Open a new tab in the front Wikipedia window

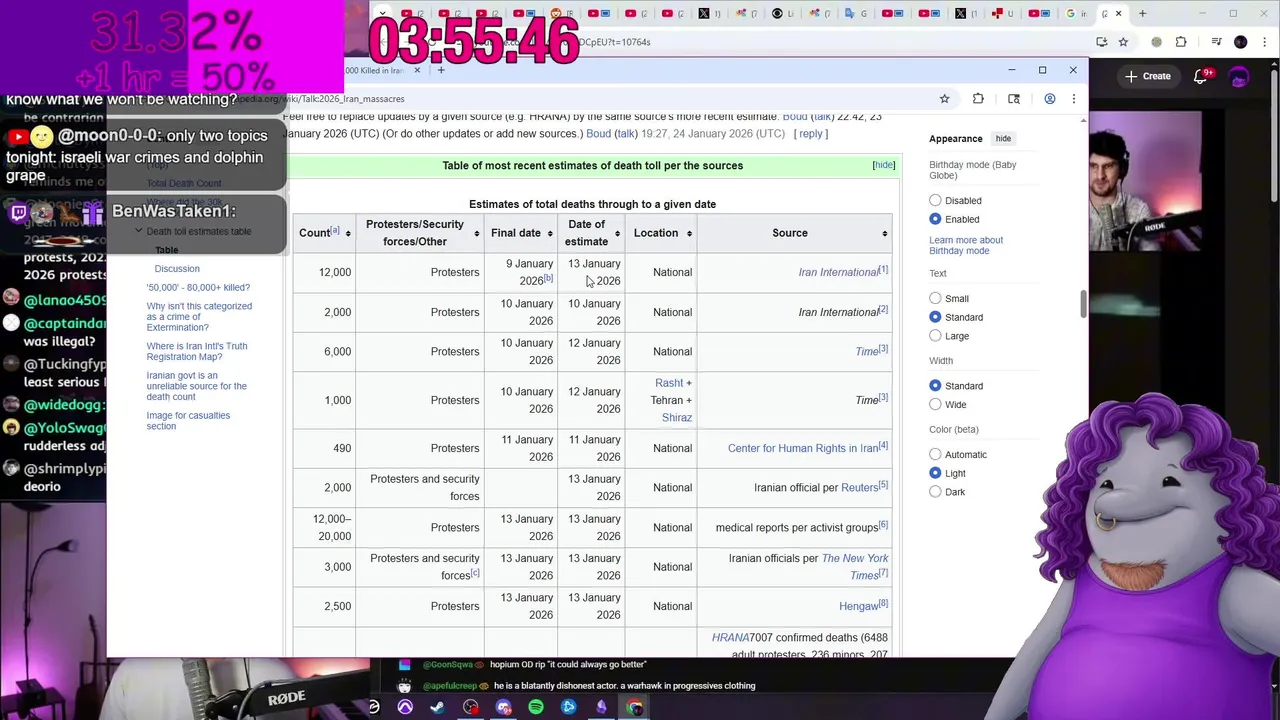click(441, 70)
